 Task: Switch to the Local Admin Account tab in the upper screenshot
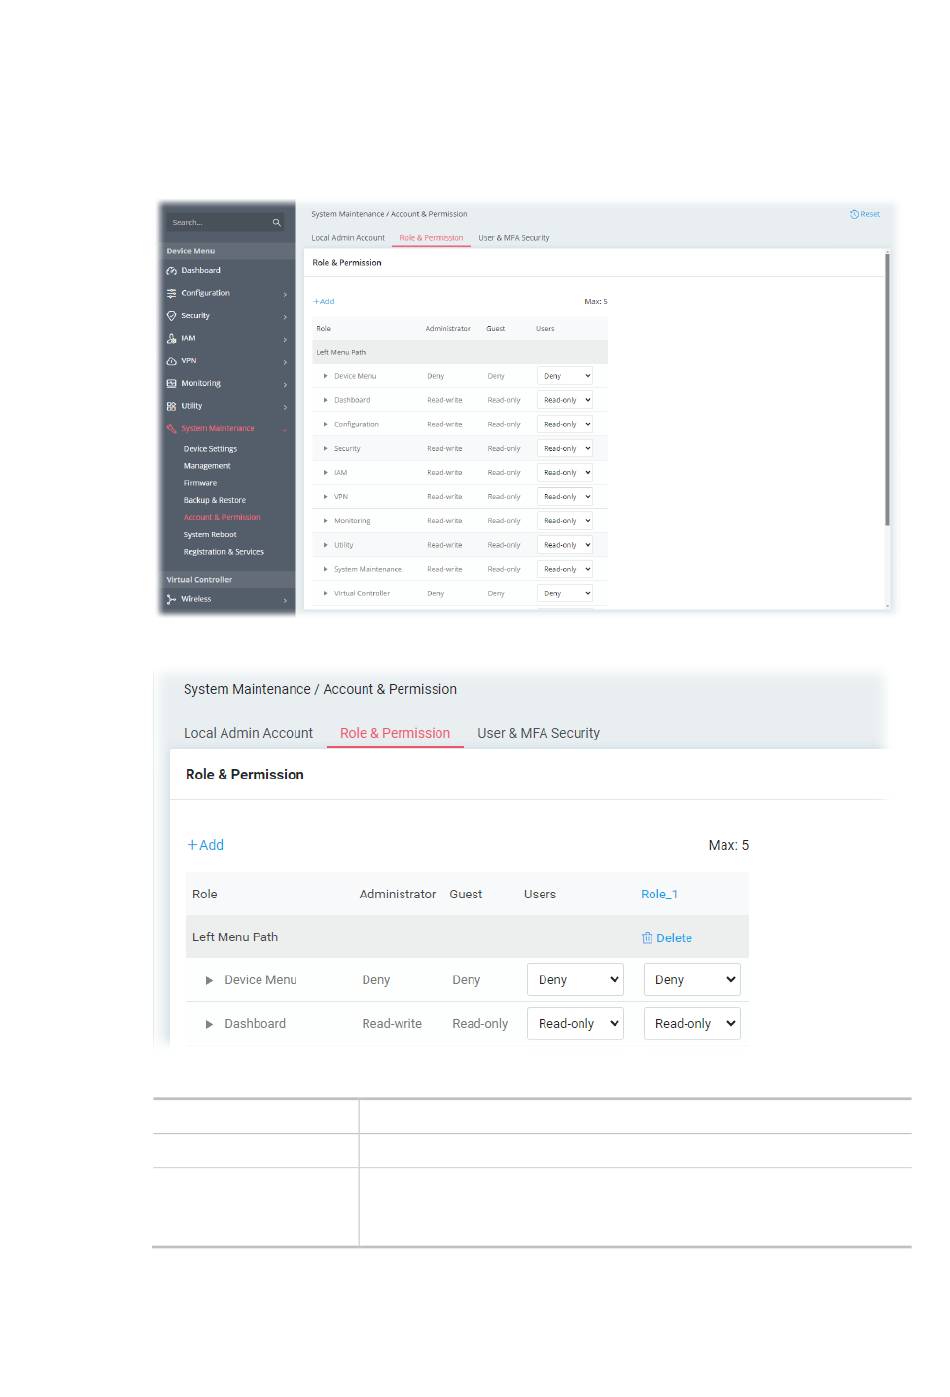348,238
